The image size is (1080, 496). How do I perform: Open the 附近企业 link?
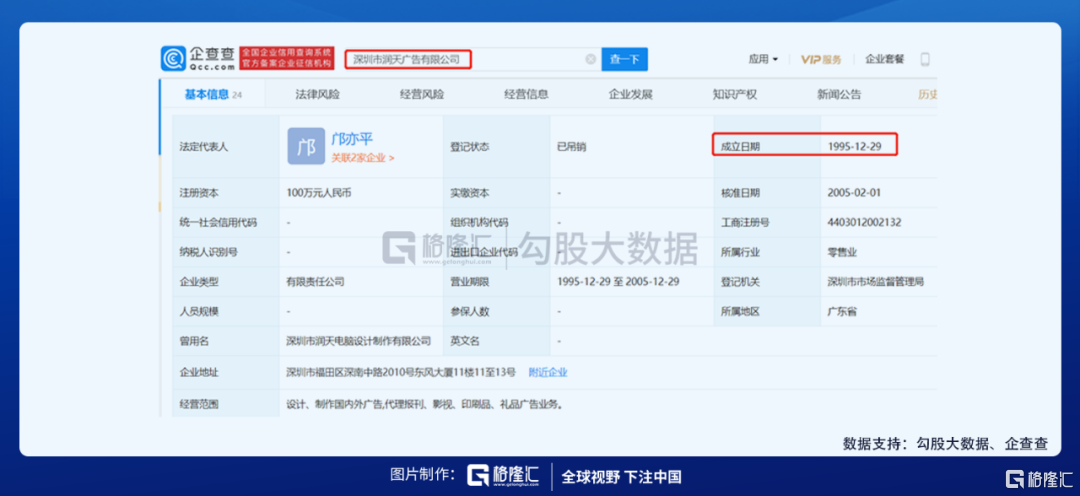click(x=548, y=372)
